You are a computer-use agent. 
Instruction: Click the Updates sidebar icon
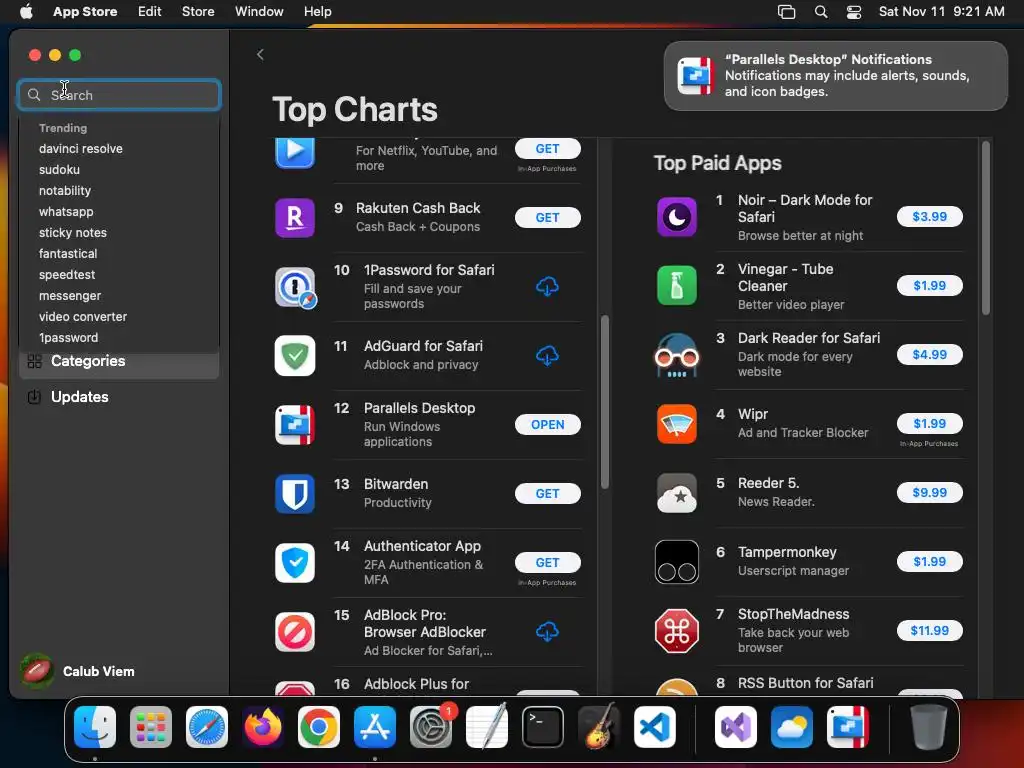click(x=34, y=396)
